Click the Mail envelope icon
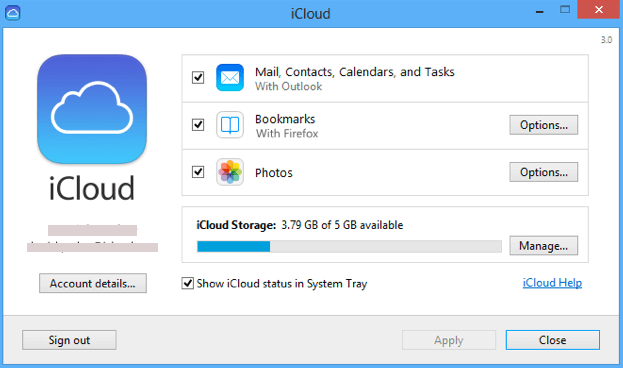 (x=230, y=77)
